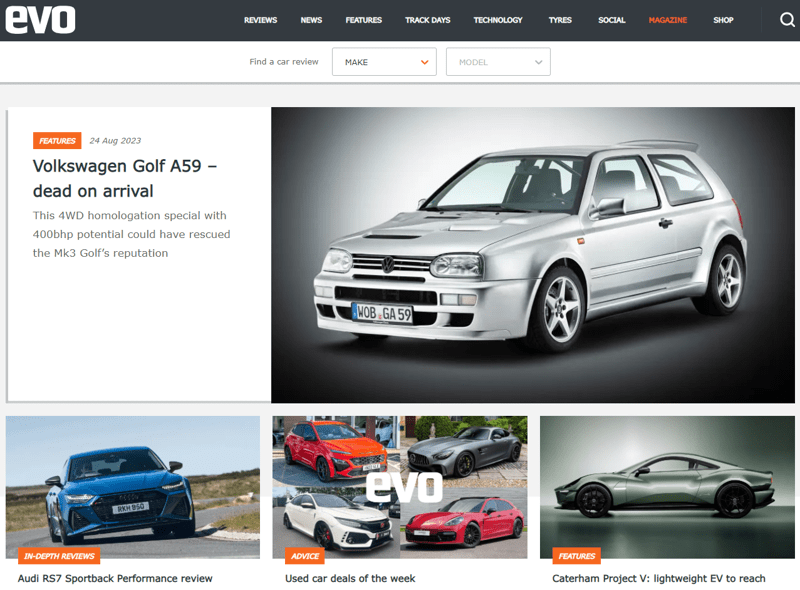Image resolution: width=800 pixels, height=590 pixels.
Task: Open the search magnifier icon
Action: click(787, 20)
